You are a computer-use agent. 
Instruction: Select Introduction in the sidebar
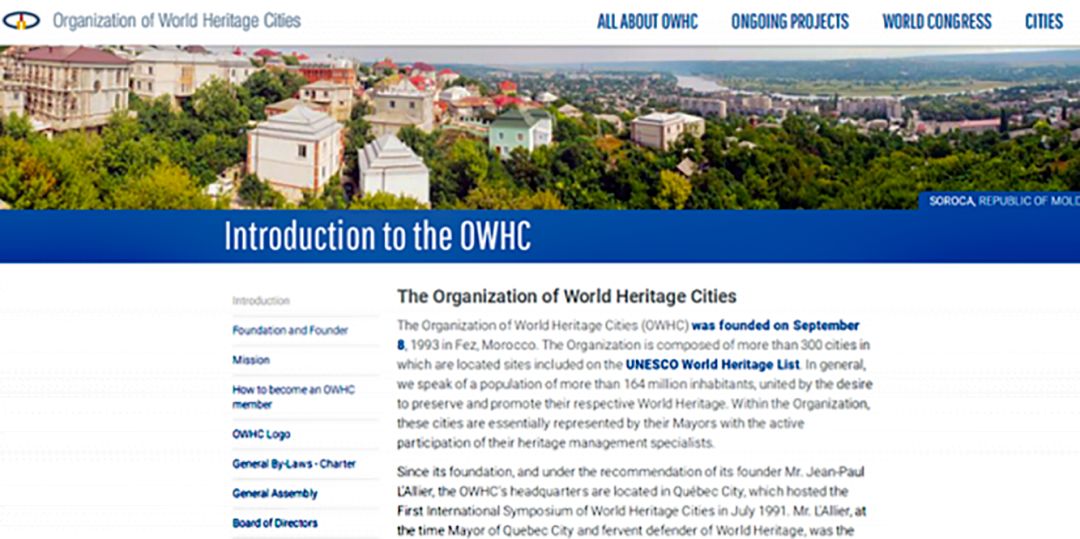pos(261,301)
